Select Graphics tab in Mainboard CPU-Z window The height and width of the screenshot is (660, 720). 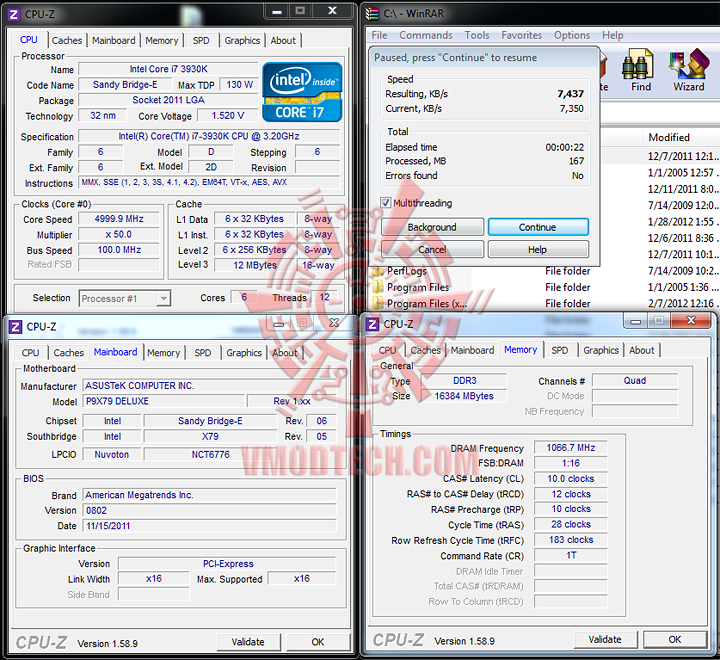coord(244,353)
